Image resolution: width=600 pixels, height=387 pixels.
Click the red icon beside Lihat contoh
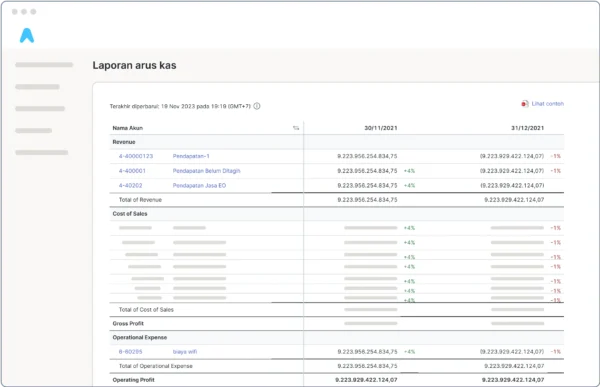(x=525, y=104)
